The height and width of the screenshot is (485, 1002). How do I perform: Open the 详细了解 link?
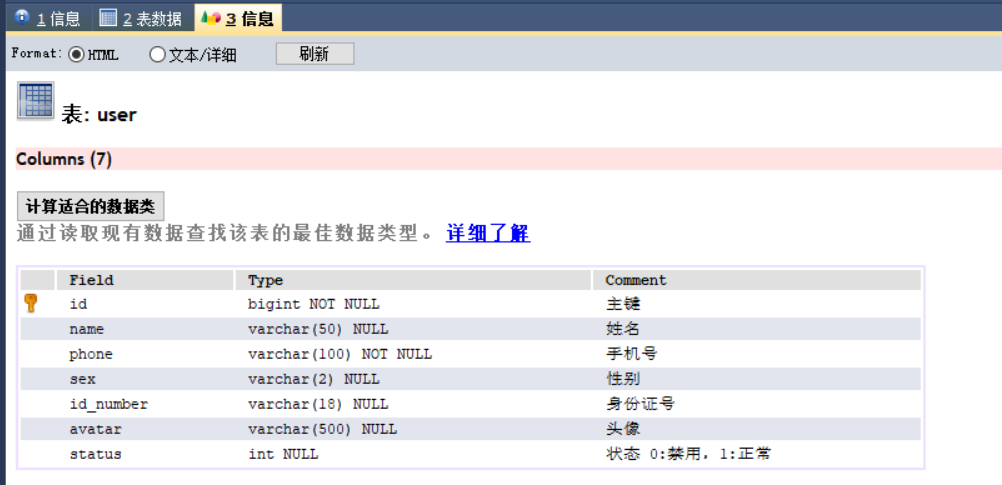pyautogui.click(x=488, y=233)
